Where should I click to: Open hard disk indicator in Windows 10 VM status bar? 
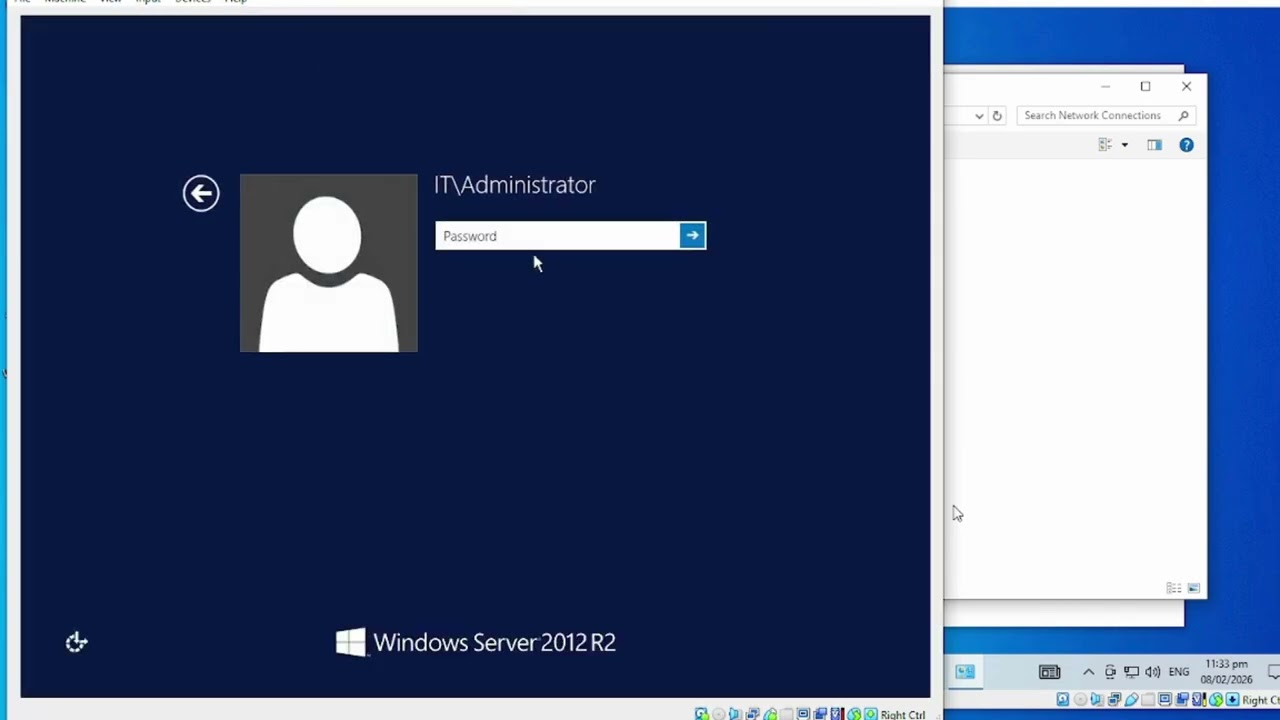[x=1062, y=700]
